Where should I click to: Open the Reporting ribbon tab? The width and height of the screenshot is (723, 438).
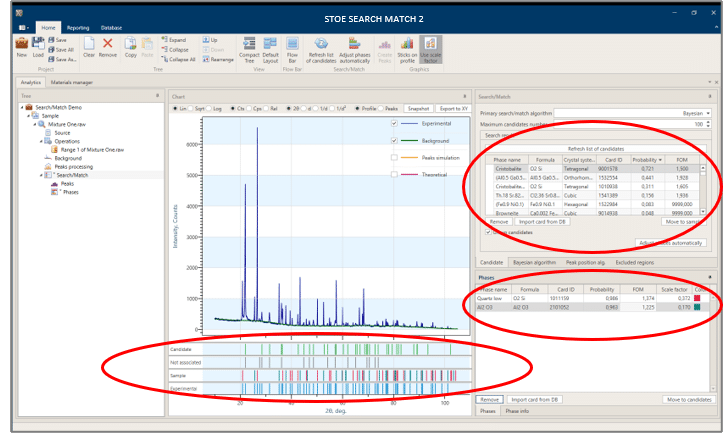pos(78,28)
